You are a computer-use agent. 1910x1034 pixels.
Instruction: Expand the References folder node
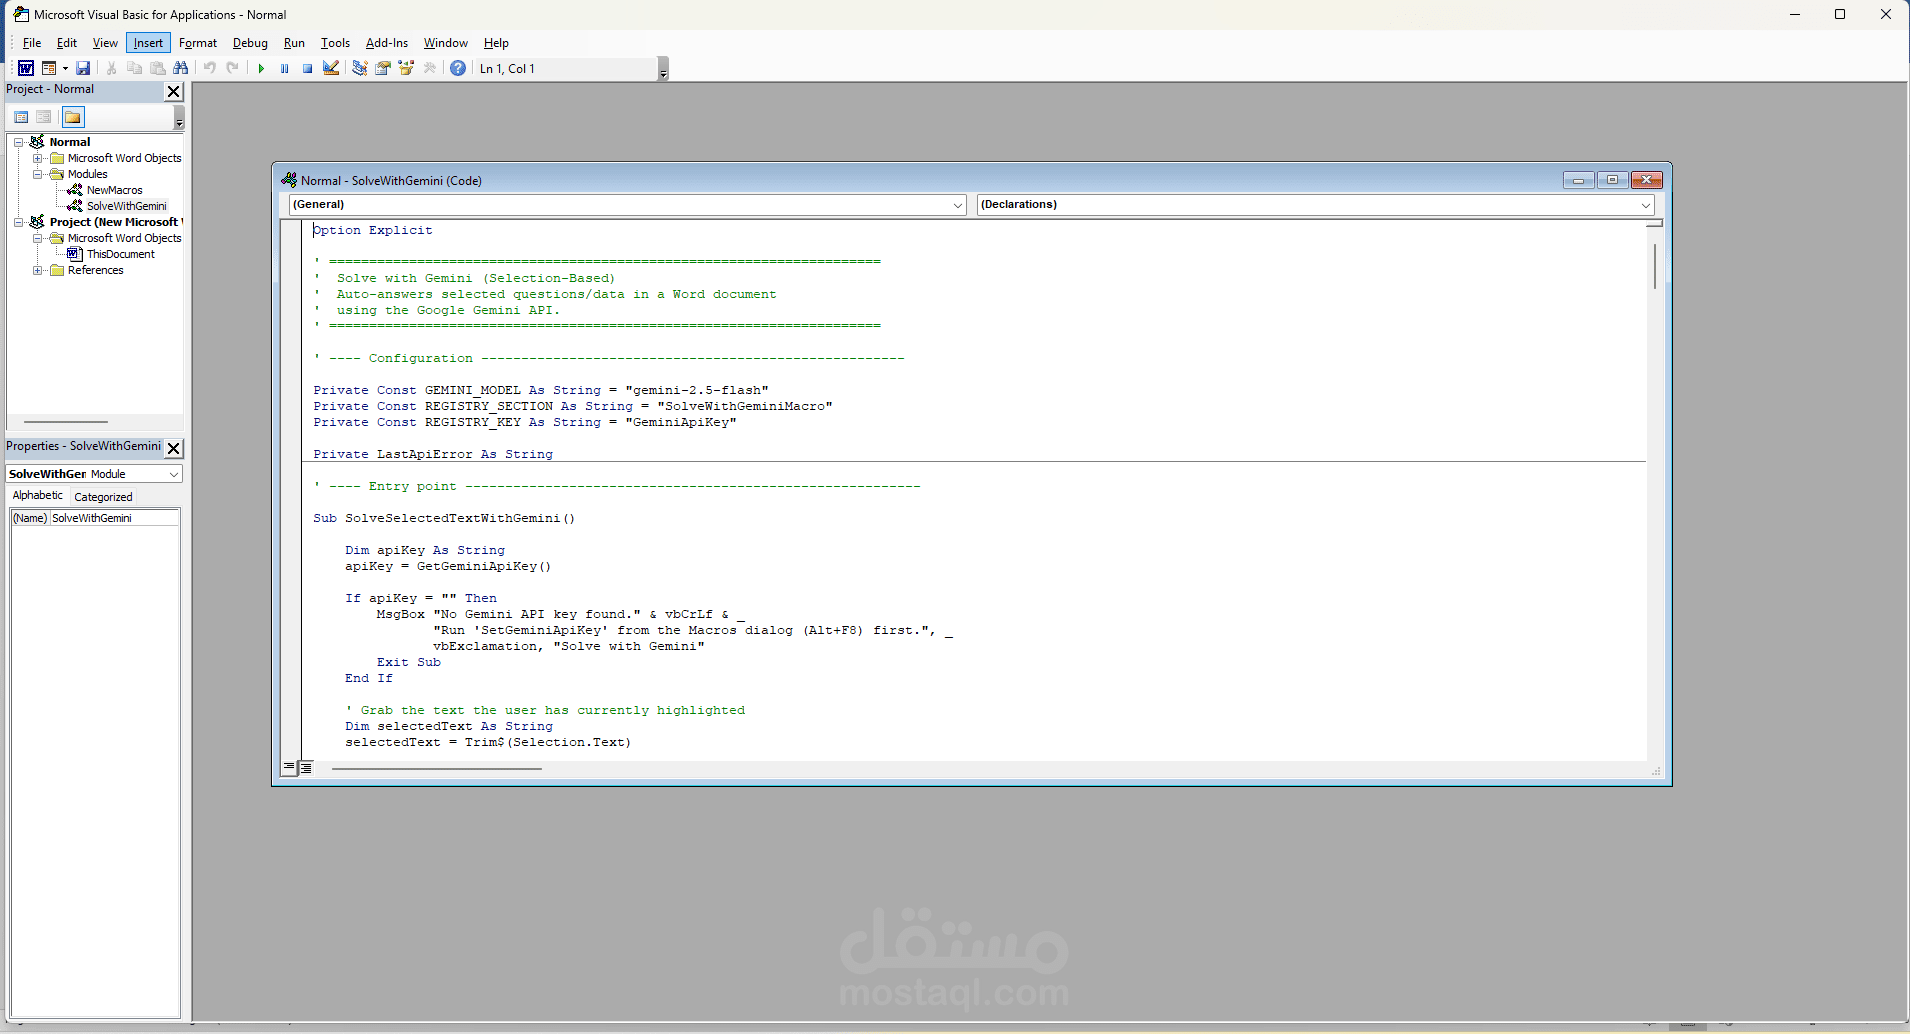(38, 270)
